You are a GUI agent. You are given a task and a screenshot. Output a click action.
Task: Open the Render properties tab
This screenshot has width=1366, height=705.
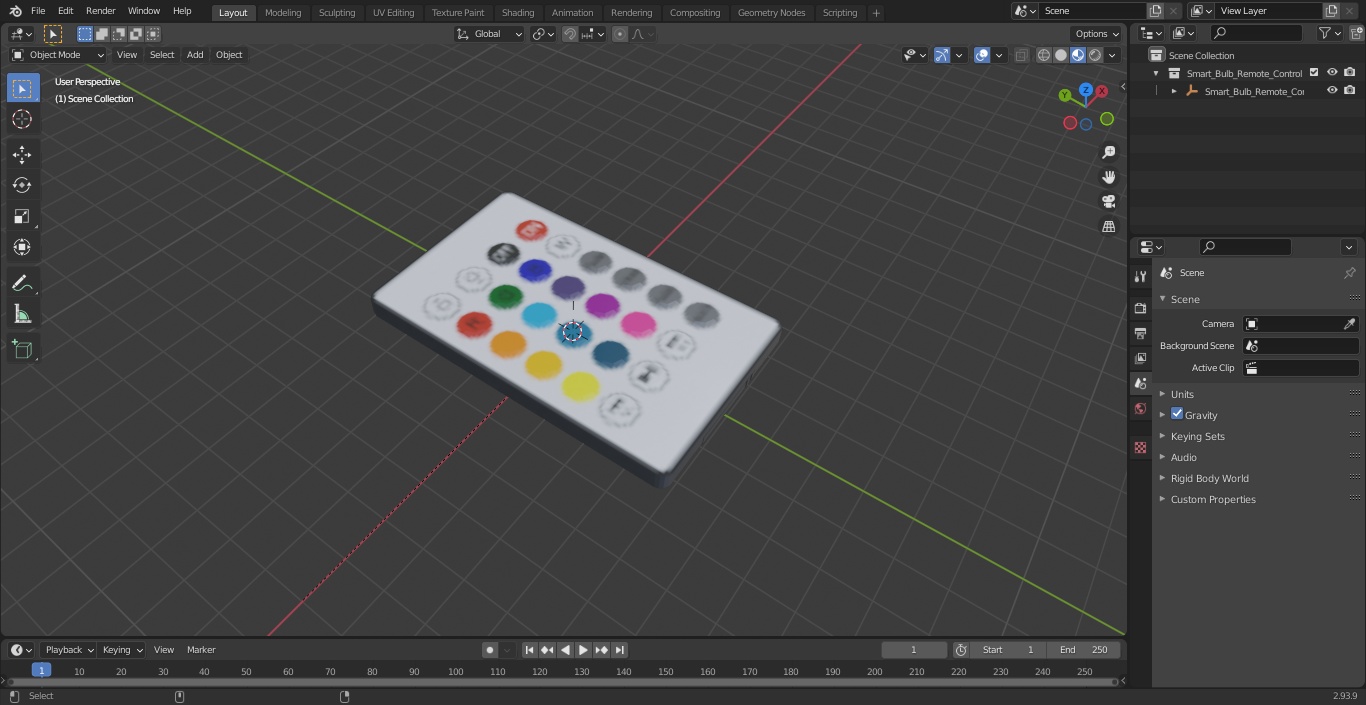[x=1140, y=308]
